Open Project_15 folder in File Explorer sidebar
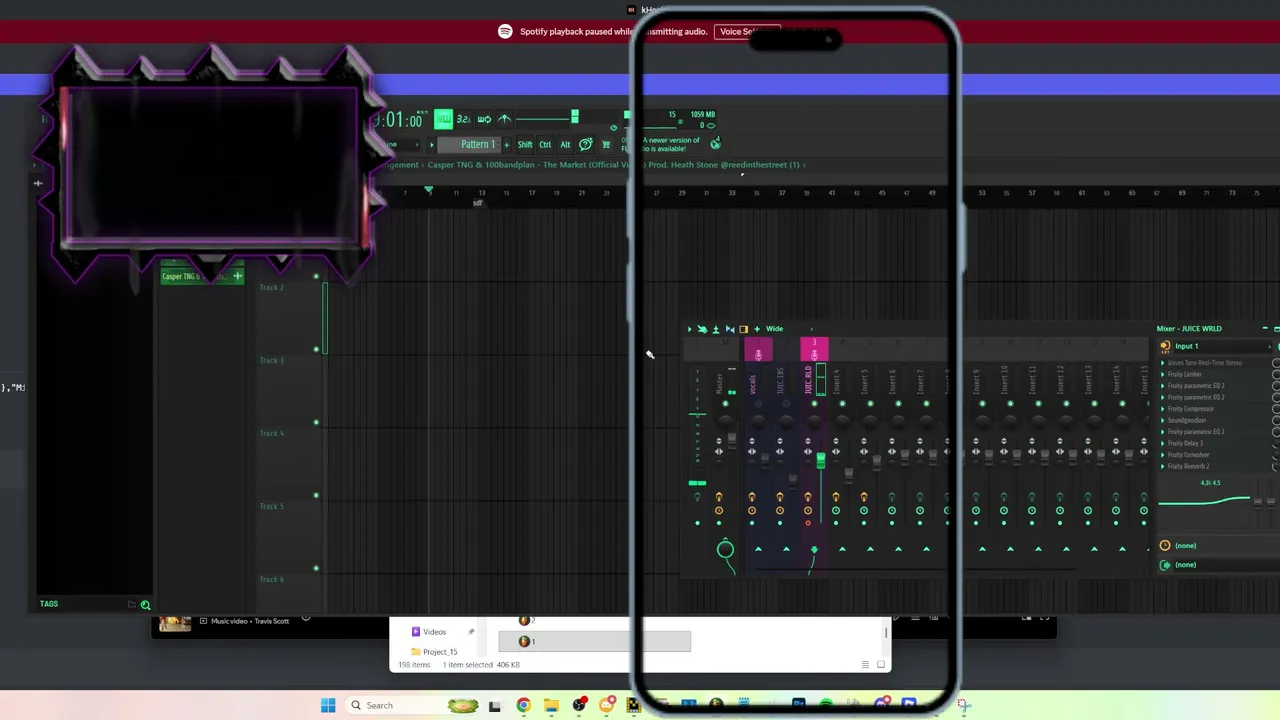 point(434,652)
